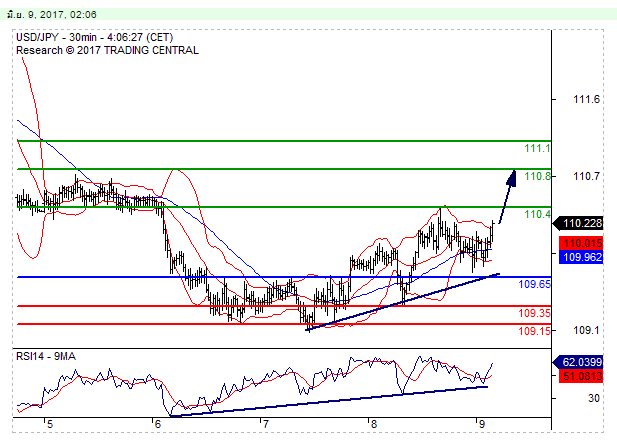This screenshot has width=617, height=446.
Task: Click the blue 109.65 pivot label
Action: (534, 284)
